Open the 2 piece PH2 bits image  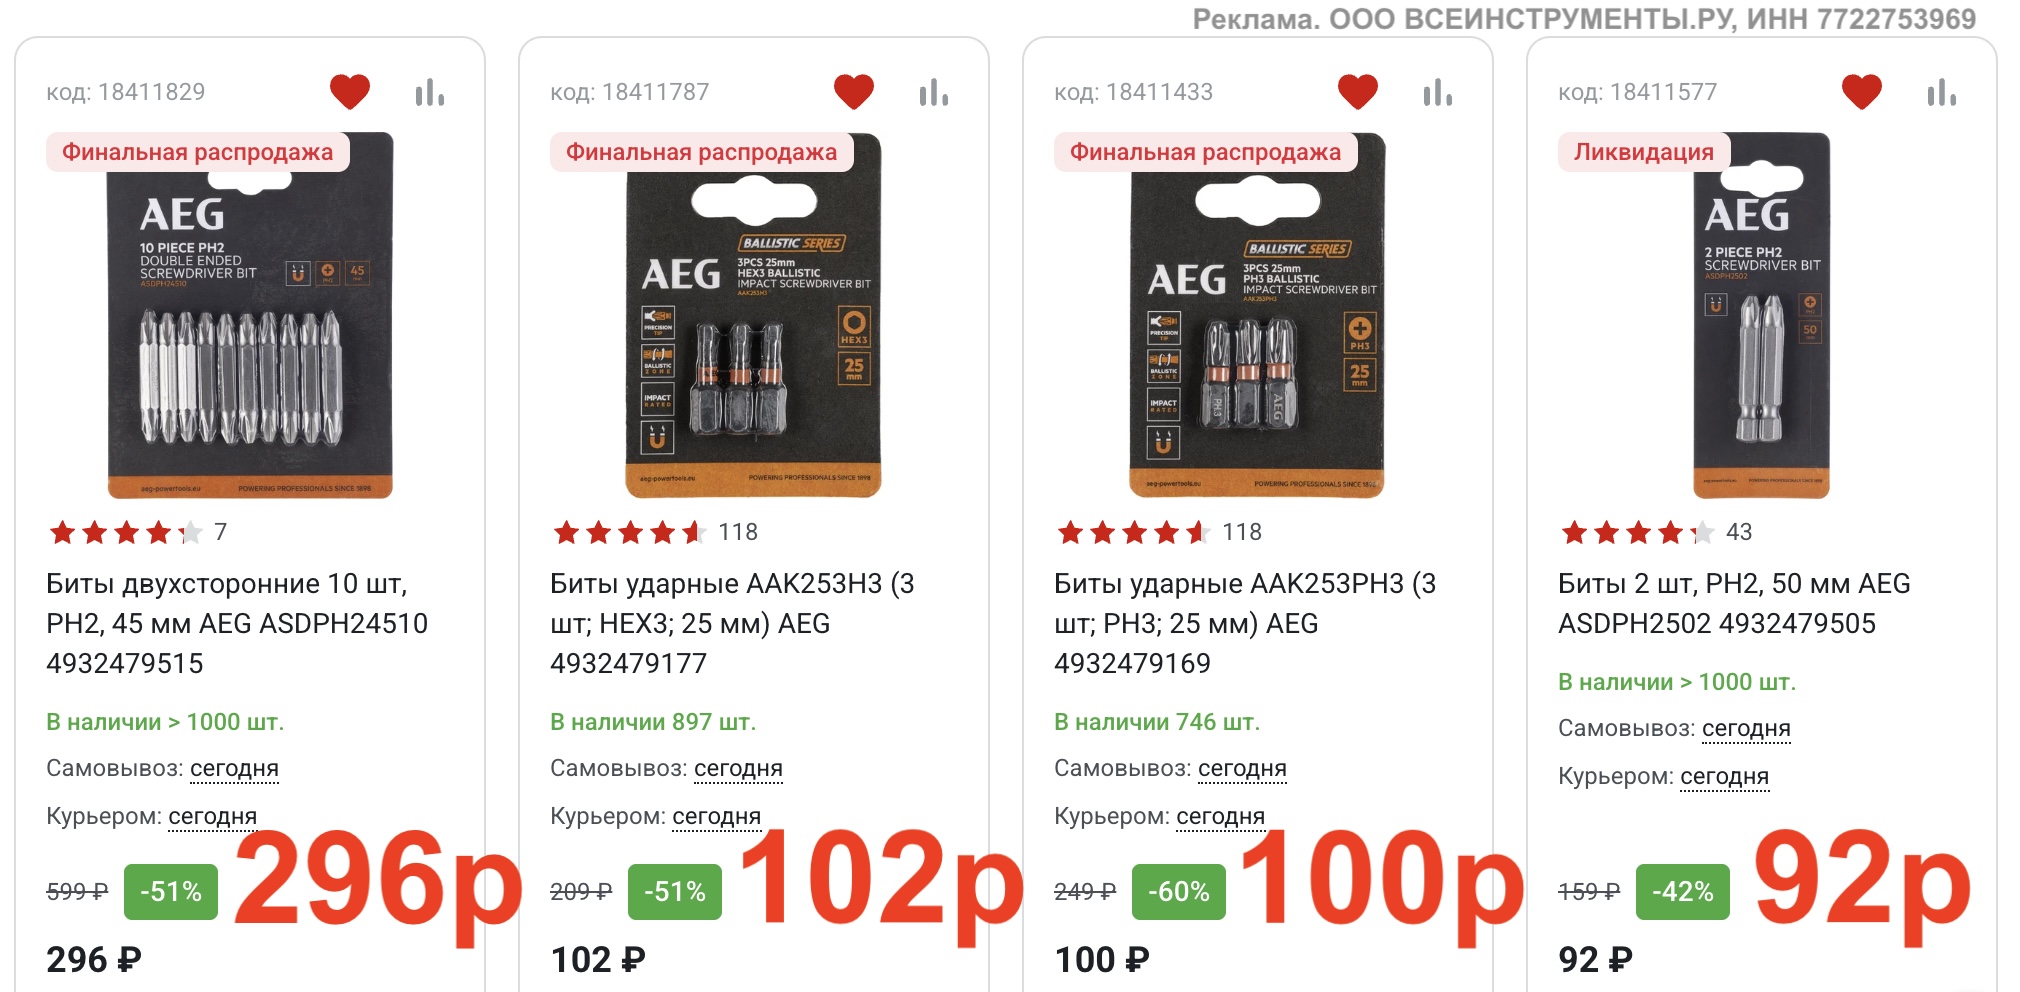[x=1762, y=315]
